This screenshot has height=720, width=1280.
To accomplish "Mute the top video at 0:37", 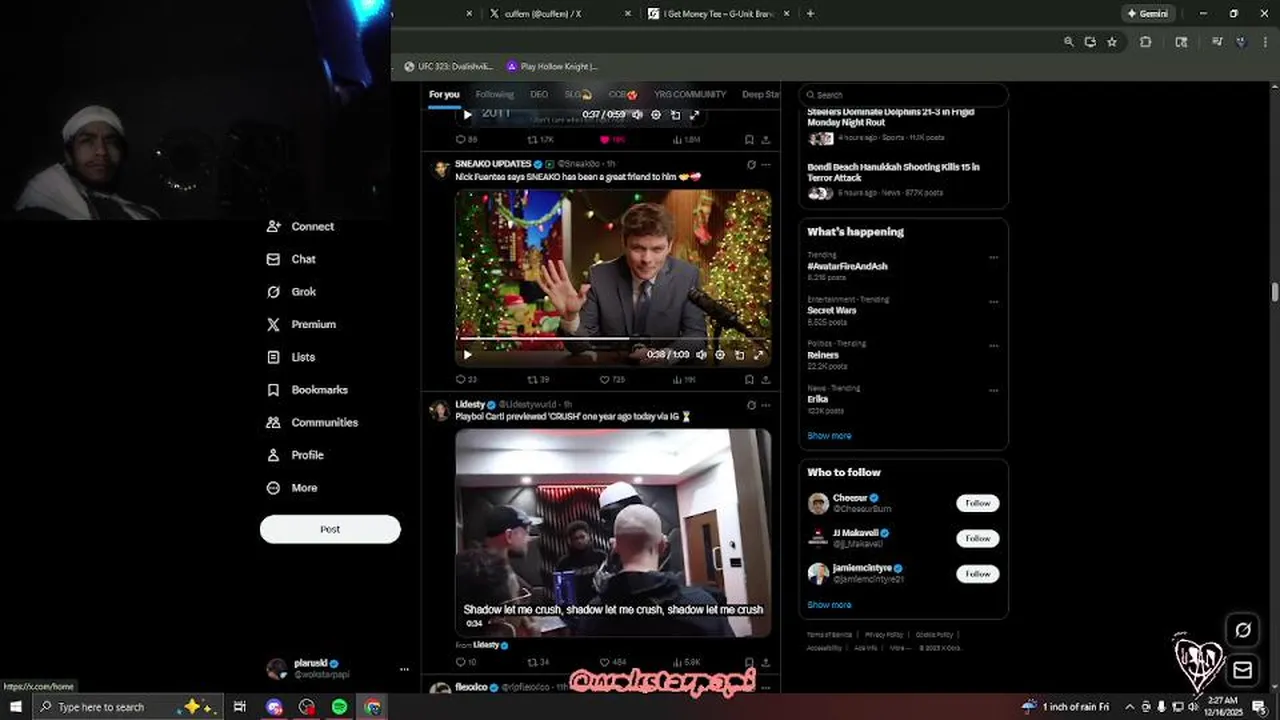I will pyautogui.click(x=637, y=114).
